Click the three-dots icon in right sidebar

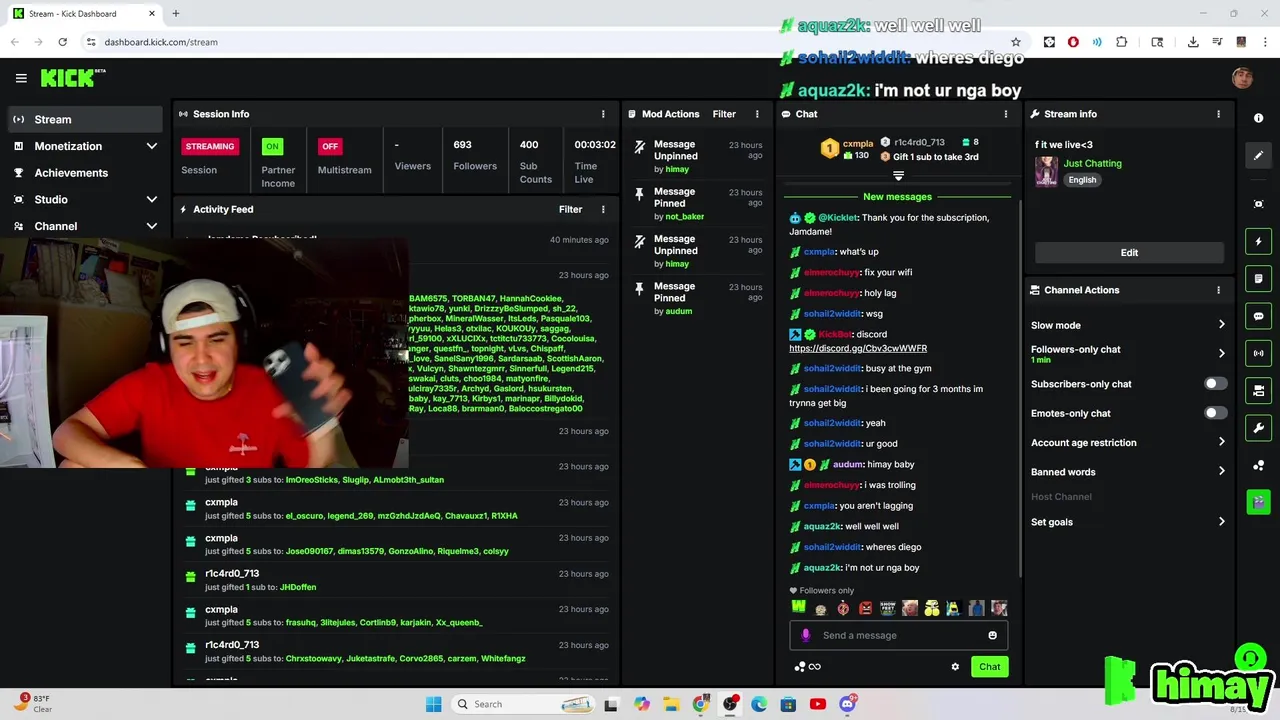click(x=1258, y=465)
